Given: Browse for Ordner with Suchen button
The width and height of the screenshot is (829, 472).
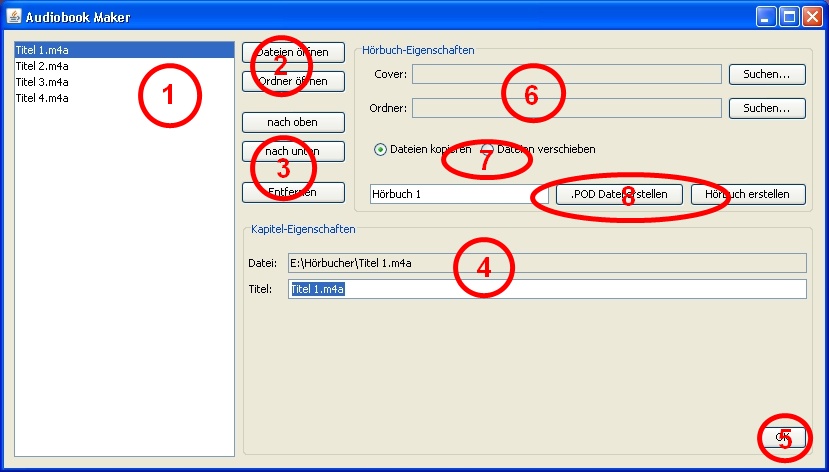Looking at the screenshot, I should click(767, 107).
